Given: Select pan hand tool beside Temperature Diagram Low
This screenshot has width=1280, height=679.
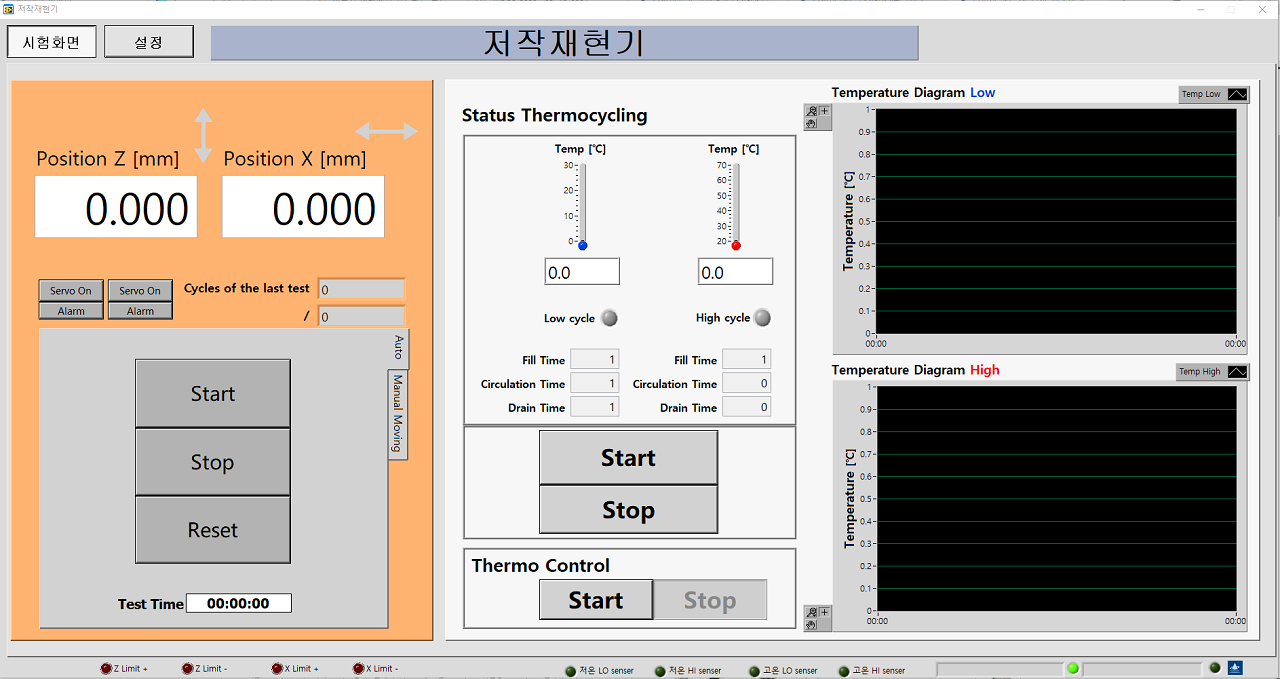Looking at the screenshot, I should click(811, 123).
